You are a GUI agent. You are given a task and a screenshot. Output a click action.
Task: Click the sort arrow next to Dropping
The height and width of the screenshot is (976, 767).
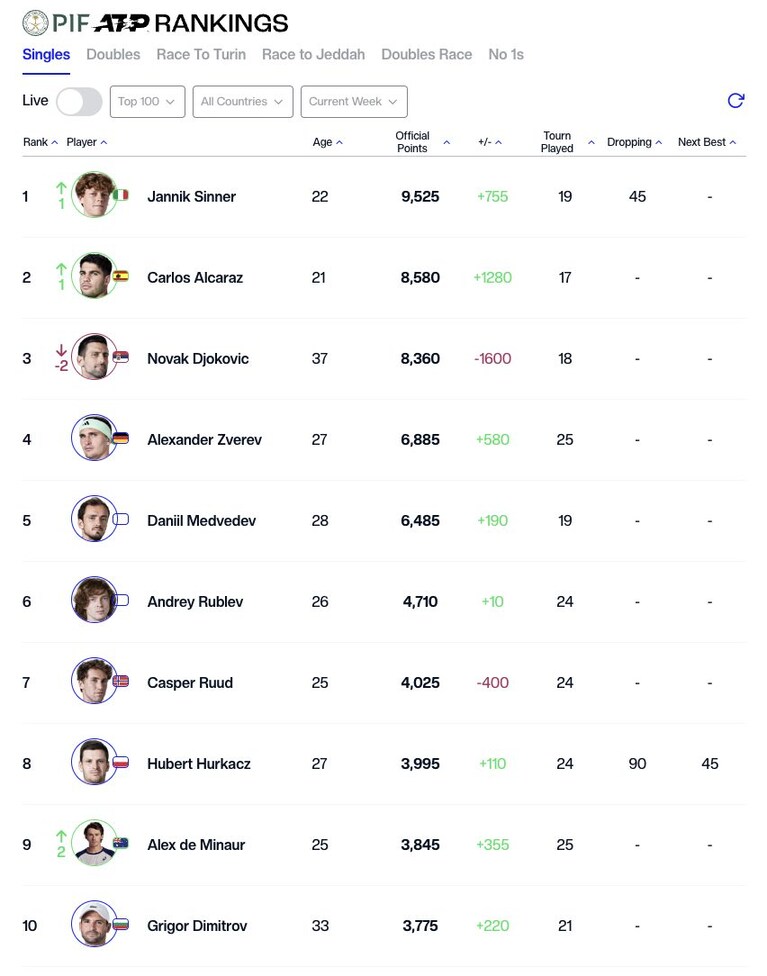click(x=659, y=143)
